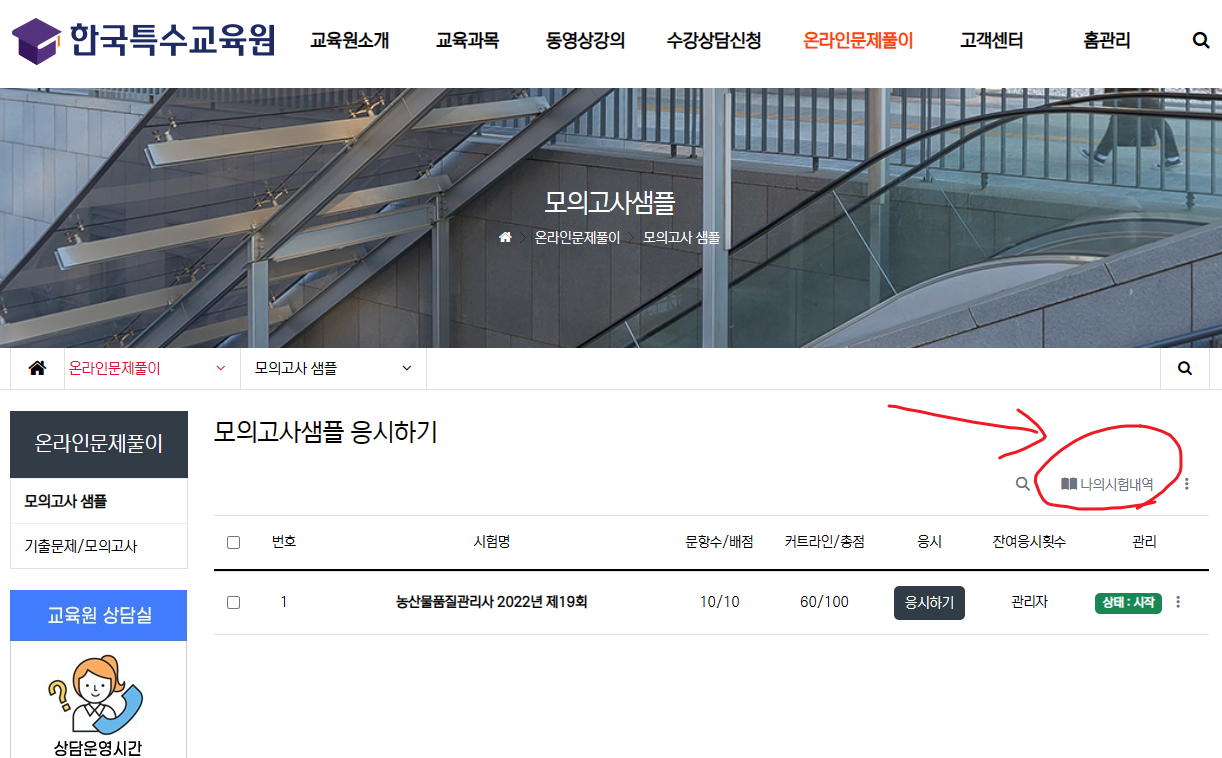Open search via top navigation magnifier icon
The width and height of the screenshot is (1222, 758).
1201,40
